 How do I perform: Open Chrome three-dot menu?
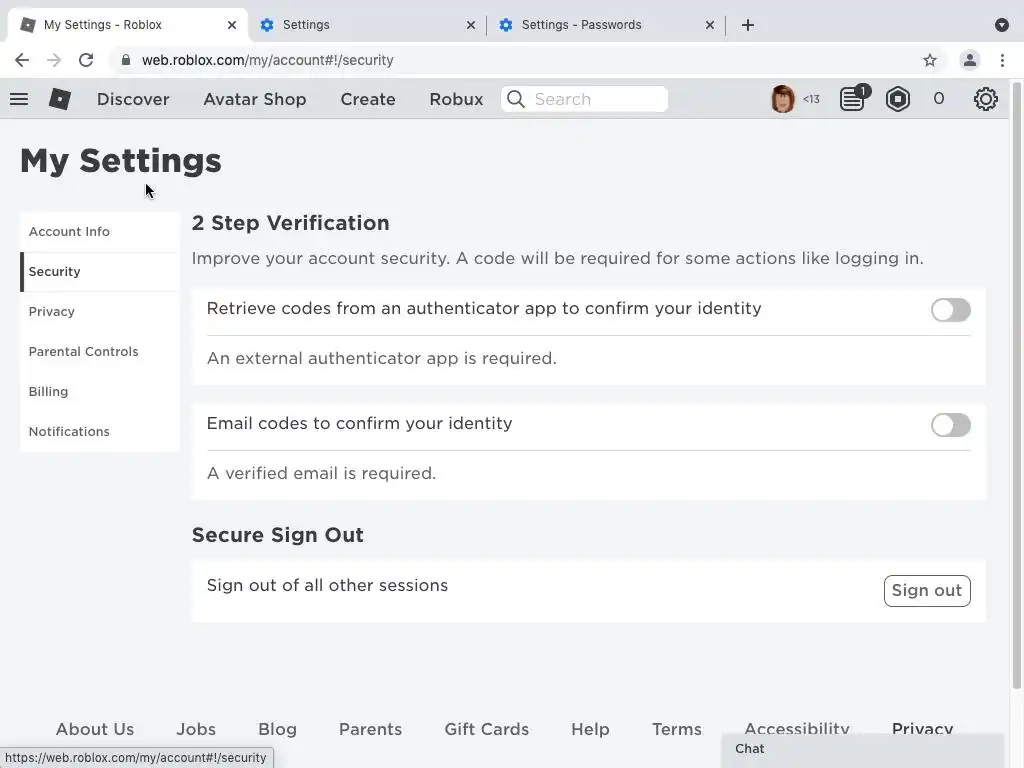tap(1002, 60)
